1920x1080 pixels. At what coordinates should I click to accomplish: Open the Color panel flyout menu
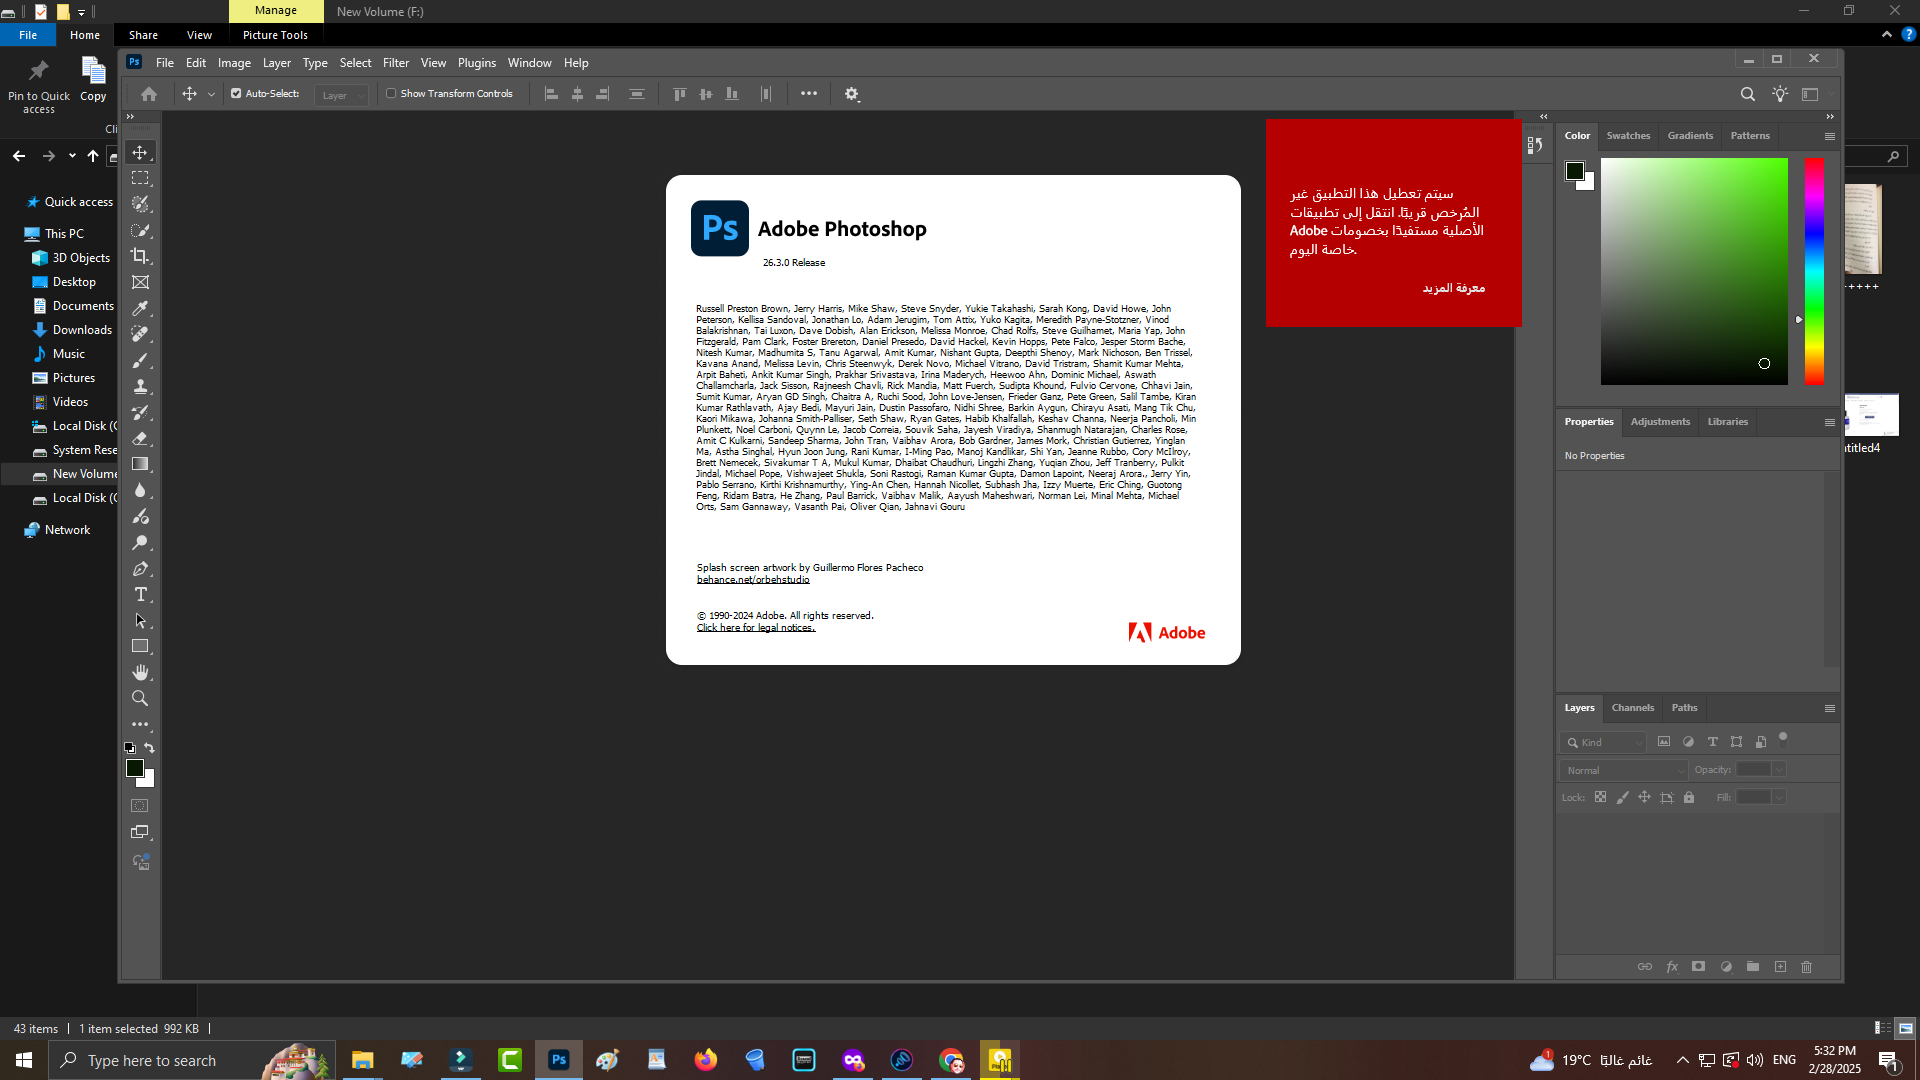pos(1829,136)
